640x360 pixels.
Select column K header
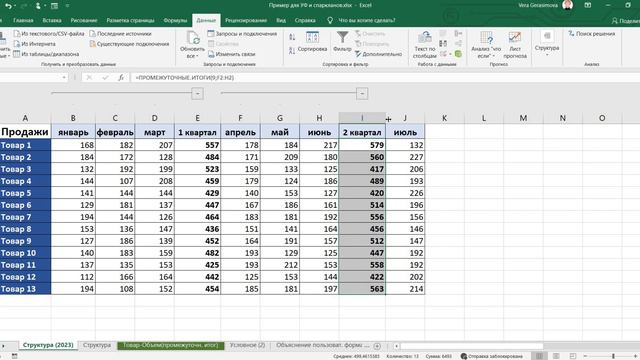[444, 118]
